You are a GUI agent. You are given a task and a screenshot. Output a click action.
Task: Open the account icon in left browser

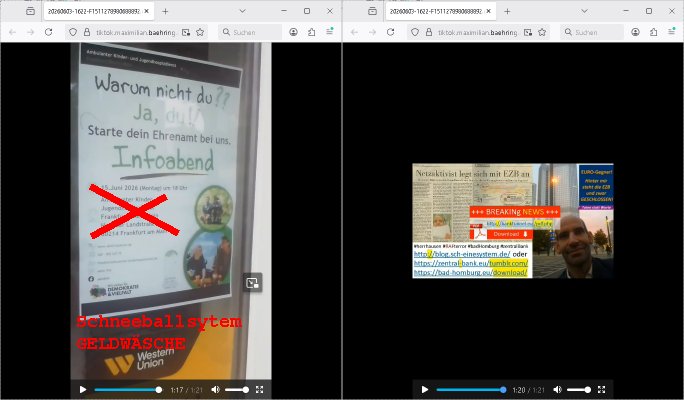click(x=294, y=32)
